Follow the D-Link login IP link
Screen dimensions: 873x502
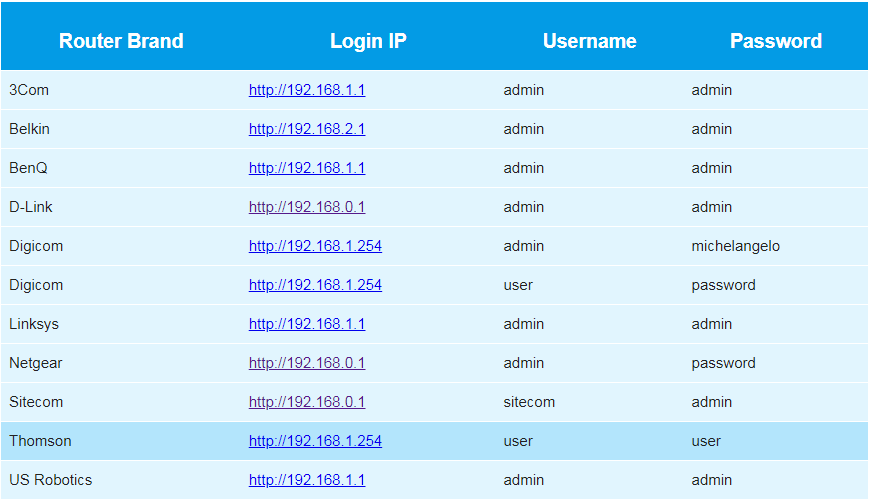point(307,207)
